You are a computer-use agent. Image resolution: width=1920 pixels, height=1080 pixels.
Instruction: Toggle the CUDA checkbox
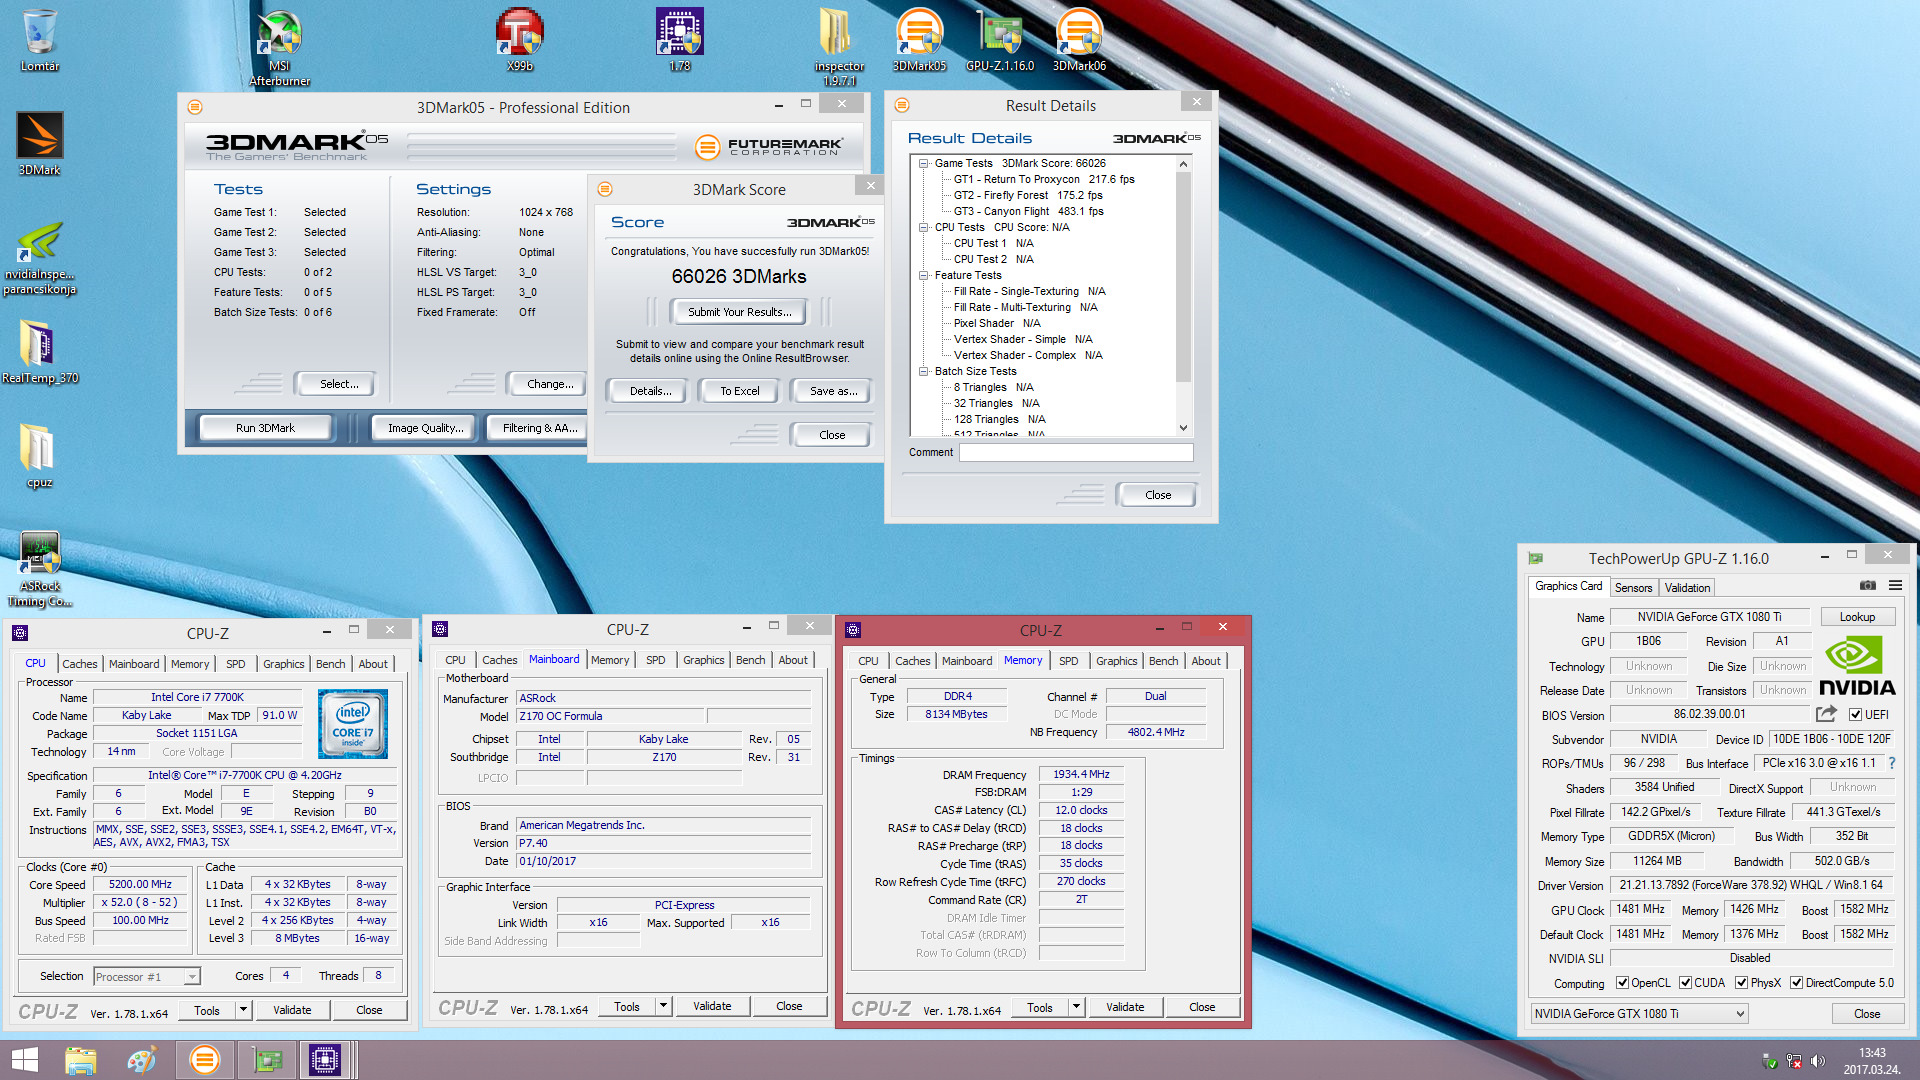pos(1686,983)
